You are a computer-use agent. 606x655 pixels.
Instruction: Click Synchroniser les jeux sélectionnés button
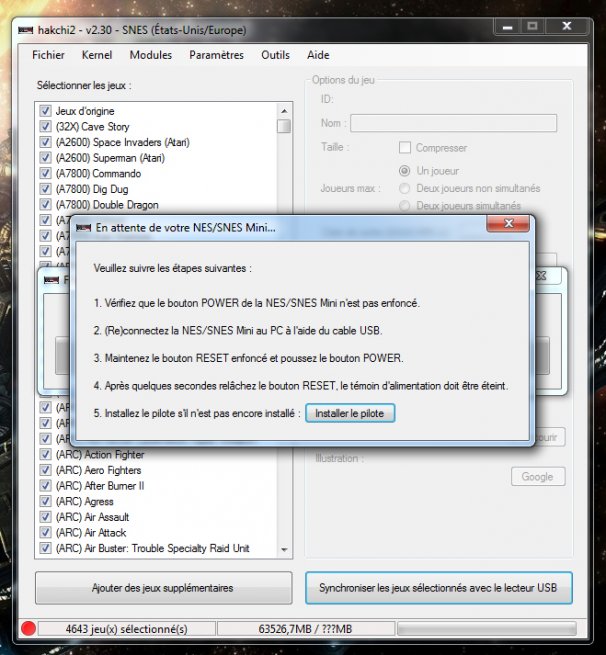coord(438,588)
